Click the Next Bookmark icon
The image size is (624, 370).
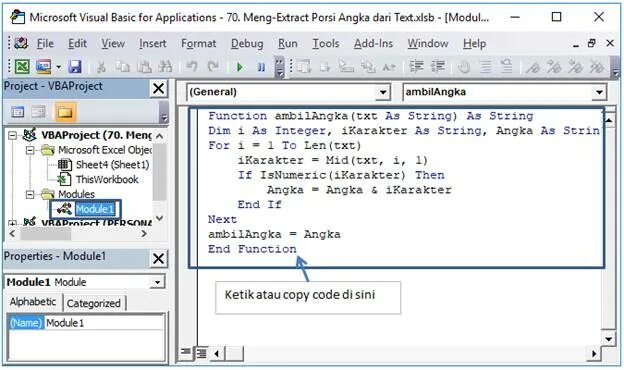pyautogui.click(x=554, y=67)
